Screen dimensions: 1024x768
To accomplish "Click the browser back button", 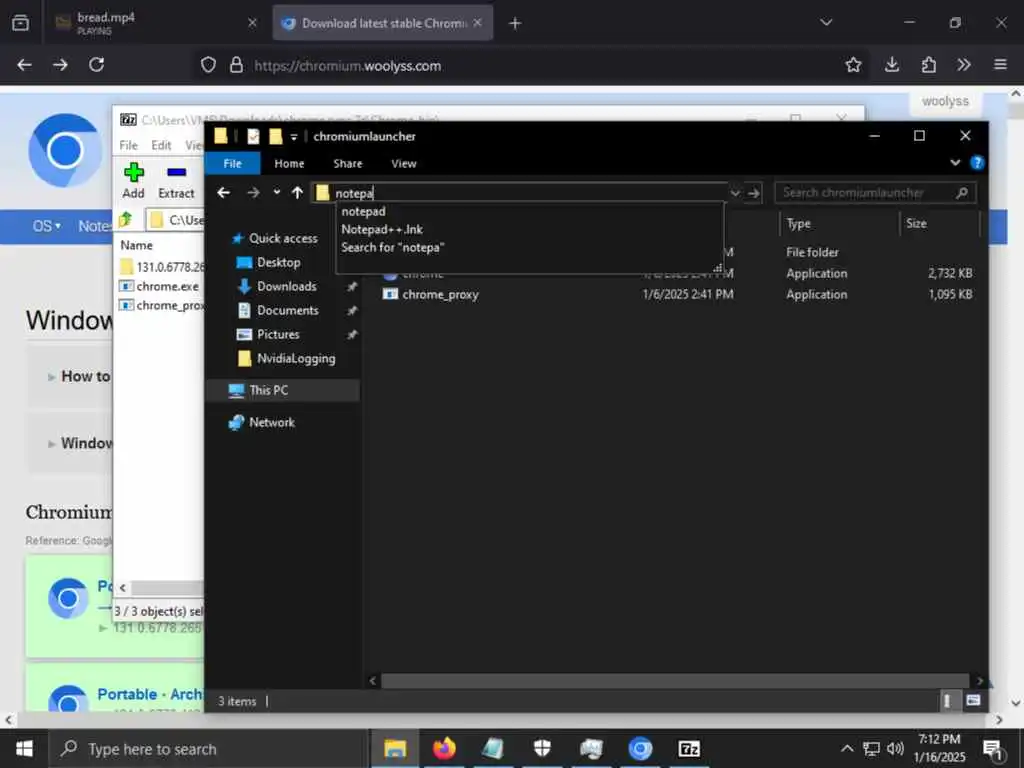I will click(24, 65).
